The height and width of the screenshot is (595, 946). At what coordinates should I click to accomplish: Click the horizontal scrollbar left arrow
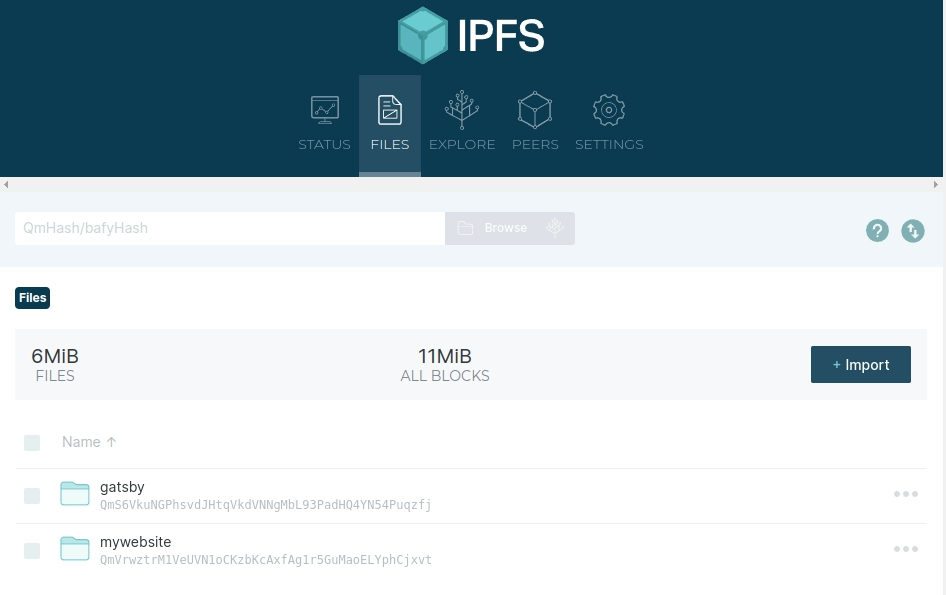[5, 185]
